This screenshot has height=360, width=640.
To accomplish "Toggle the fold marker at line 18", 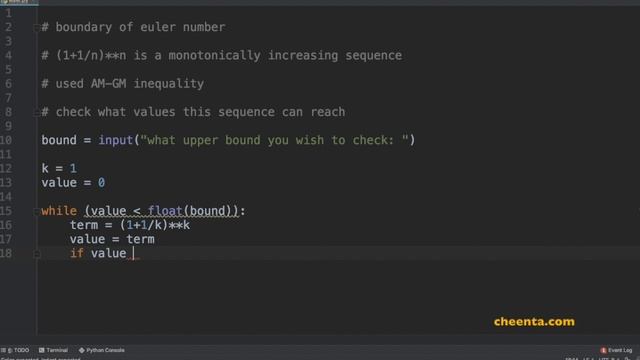I will (x=36, y=254).
